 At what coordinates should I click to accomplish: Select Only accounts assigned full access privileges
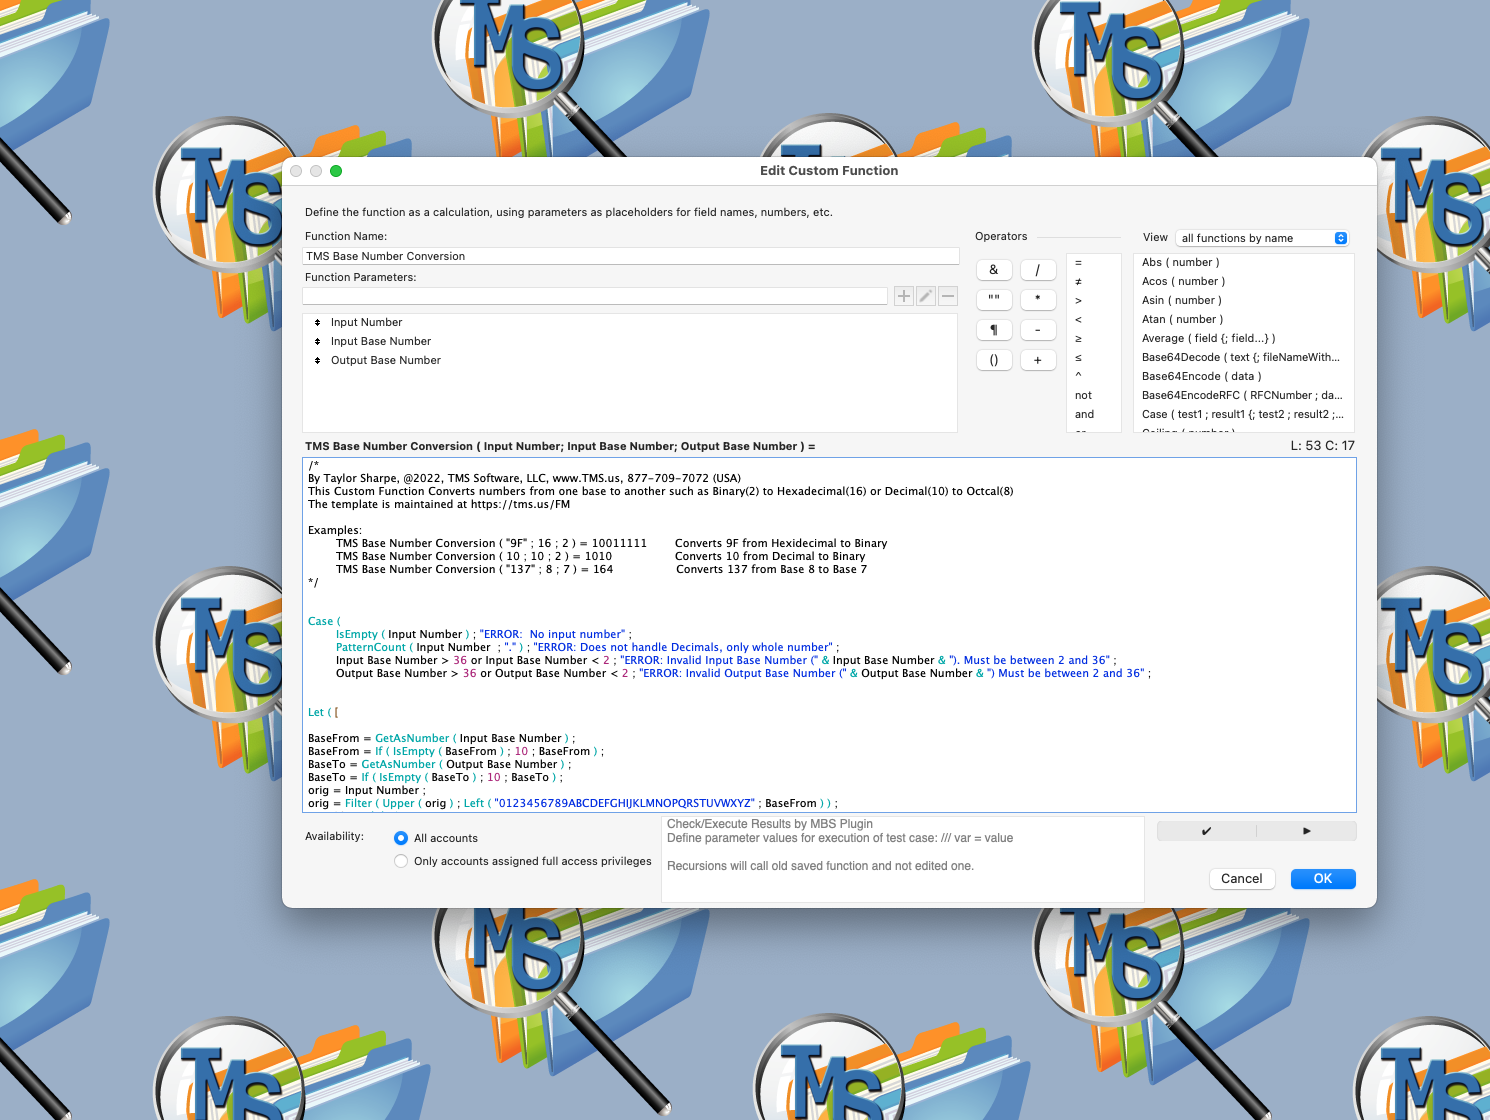(401, 861)
